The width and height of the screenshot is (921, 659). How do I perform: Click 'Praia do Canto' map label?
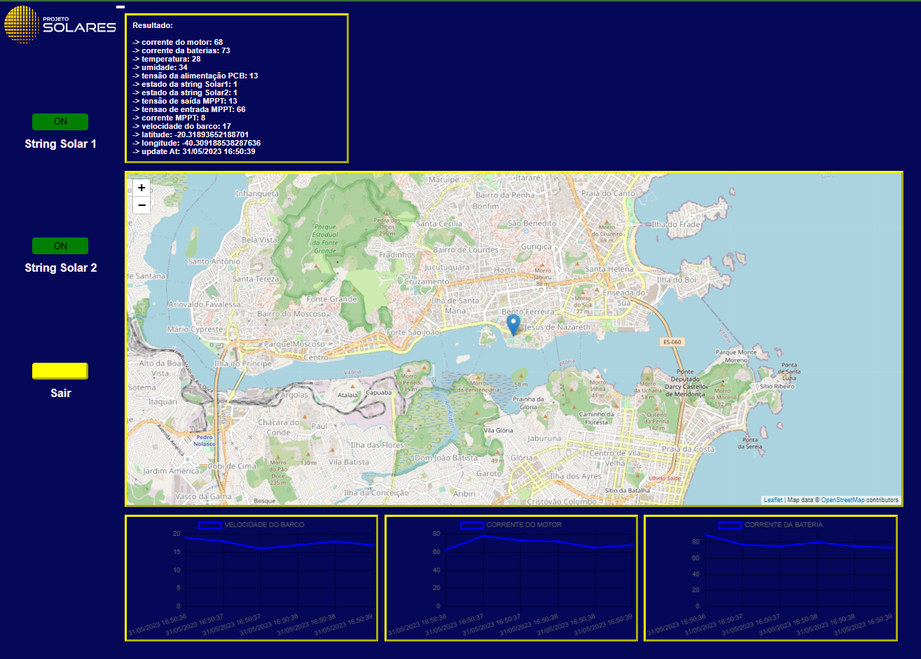[x=608, y=193]
